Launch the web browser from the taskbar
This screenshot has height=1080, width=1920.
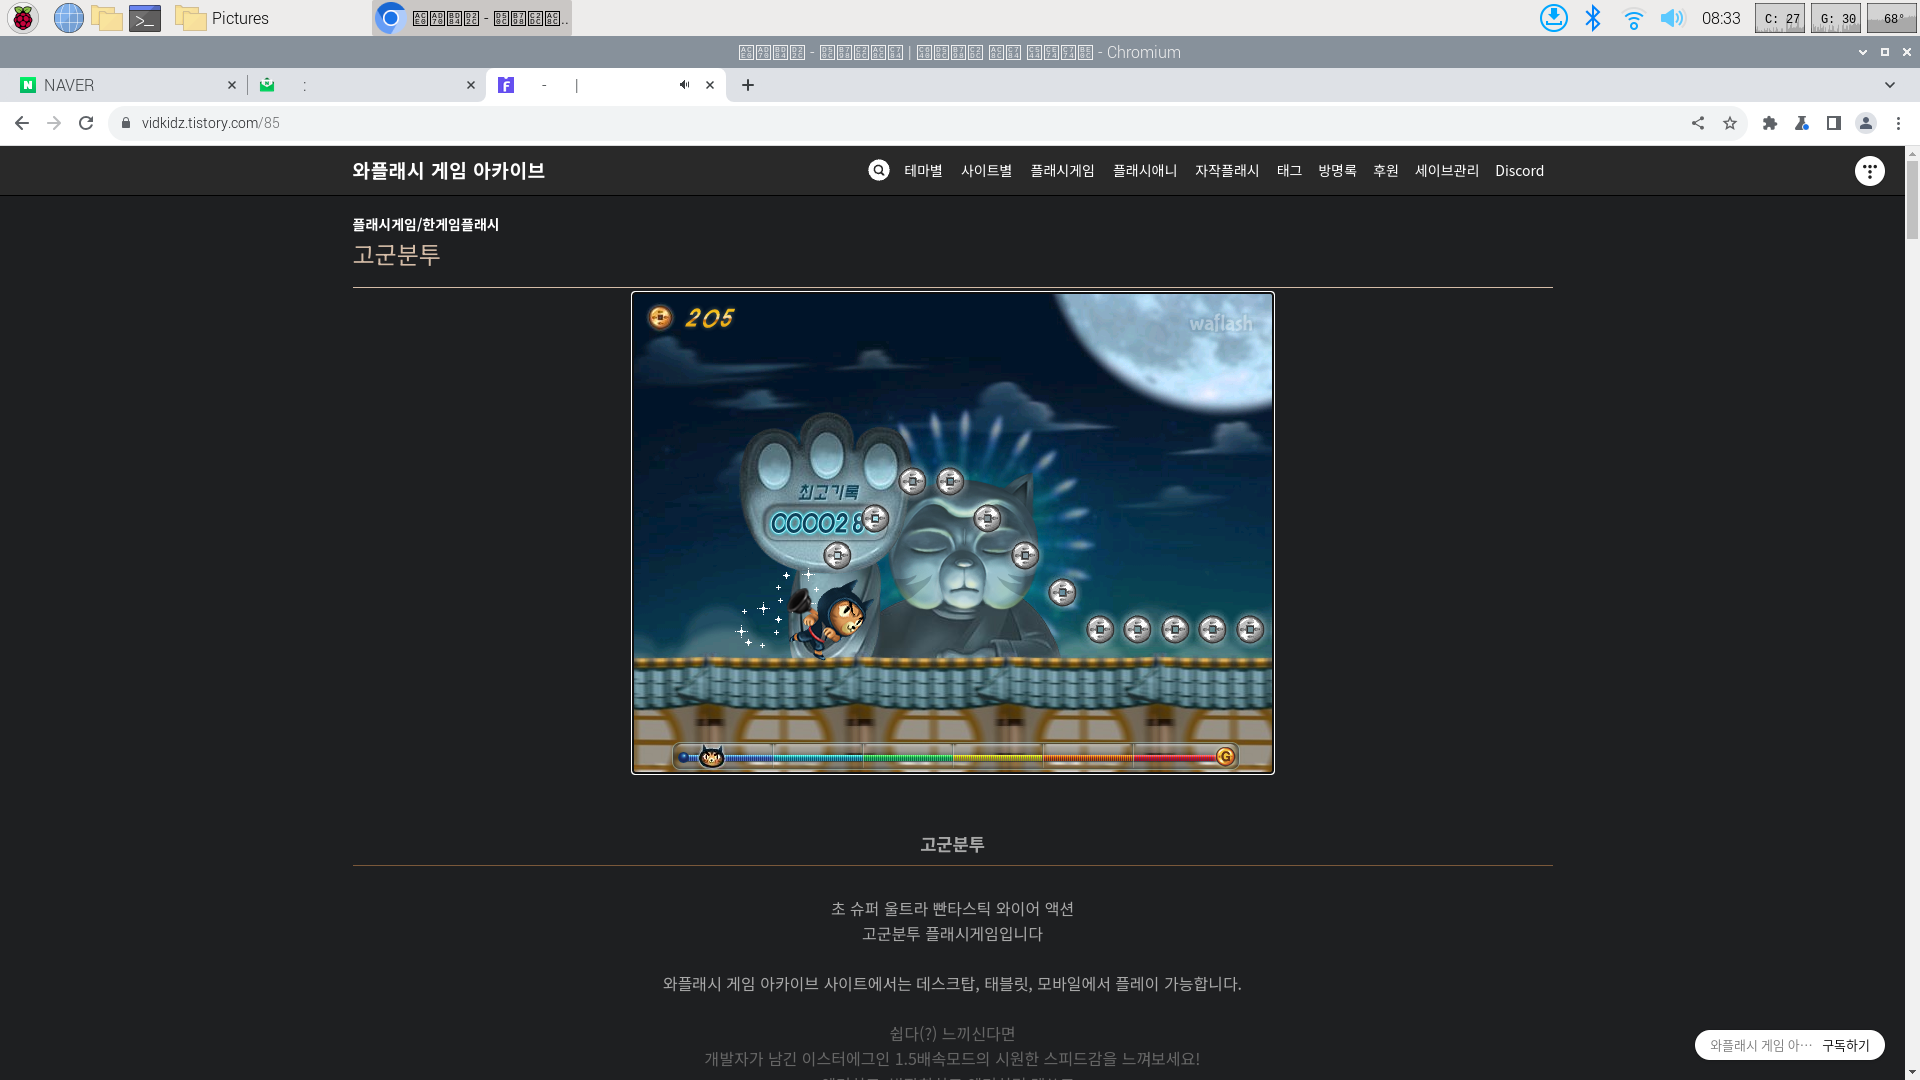click(x=69, y=18)
